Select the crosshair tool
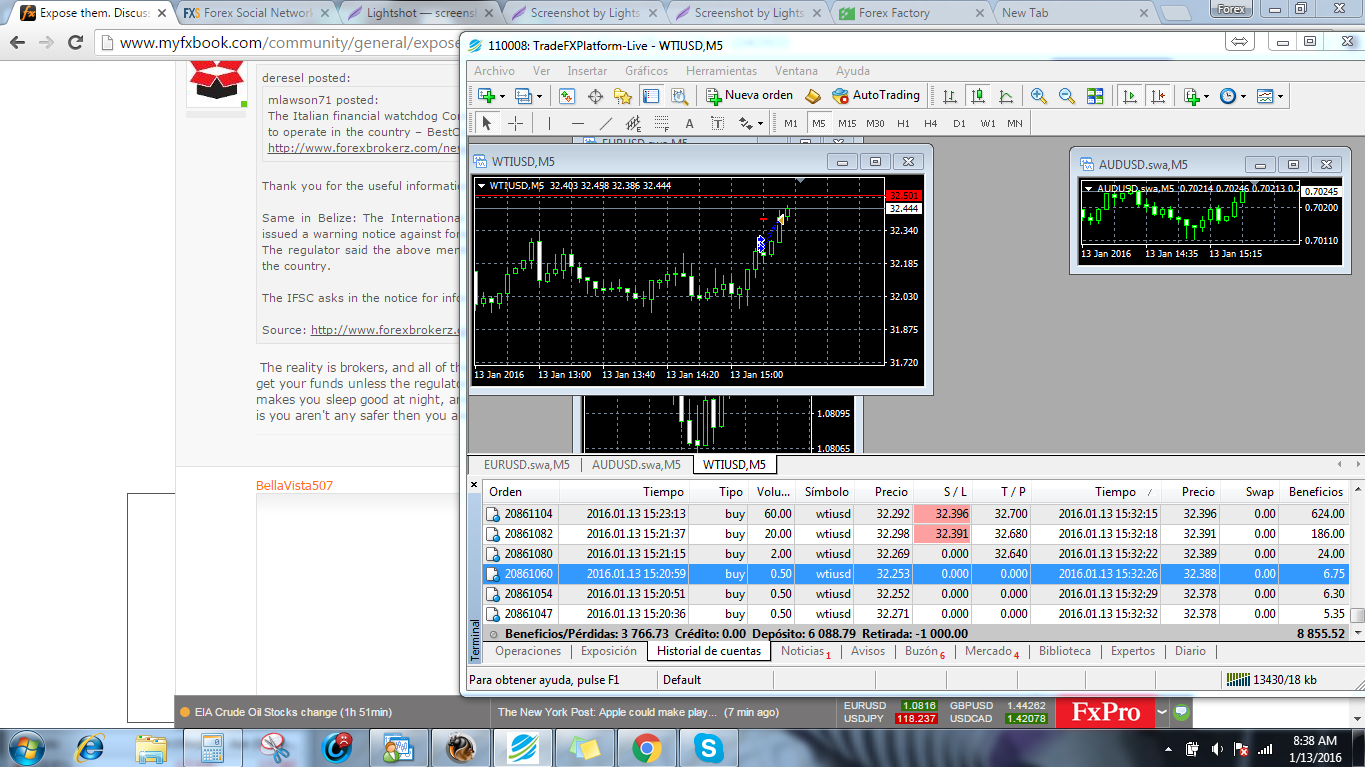Screen dimensions: 1365x767 pyautogui.click(x=515, y=123)
